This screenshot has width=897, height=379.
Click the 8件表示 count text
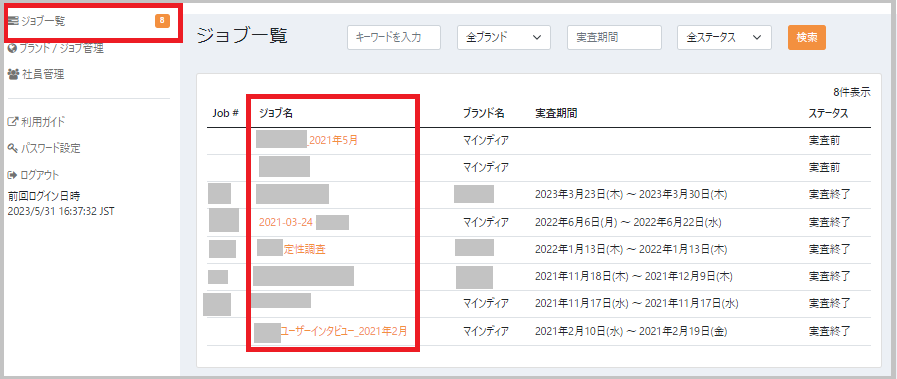852,91
